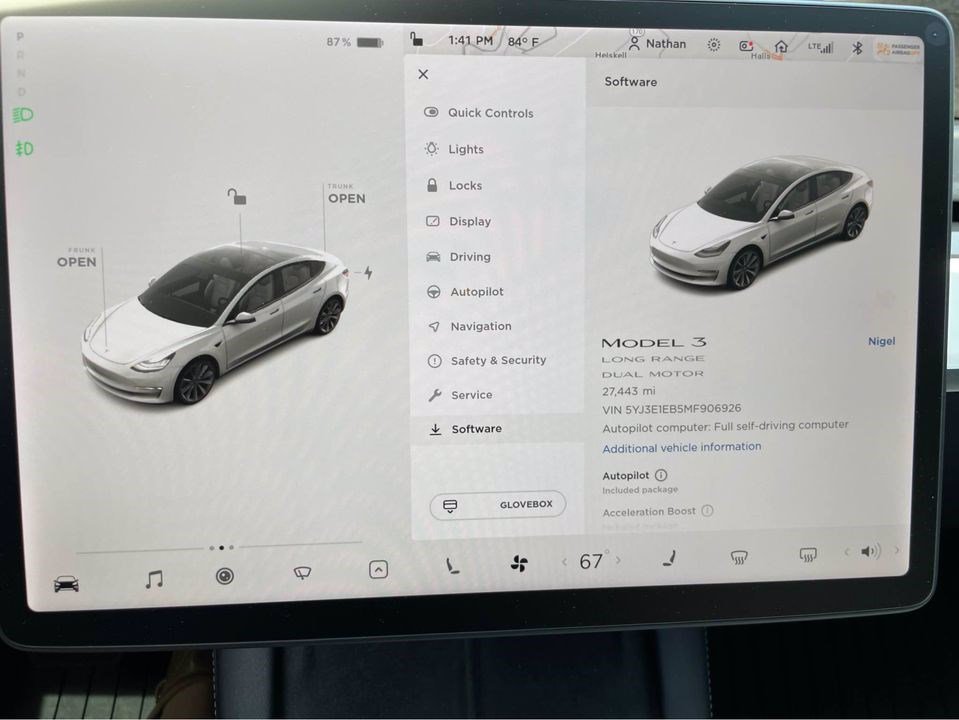The image size is (959, 720).
Task: Open the fan climate control icon
Action: [x=519, y=564]
